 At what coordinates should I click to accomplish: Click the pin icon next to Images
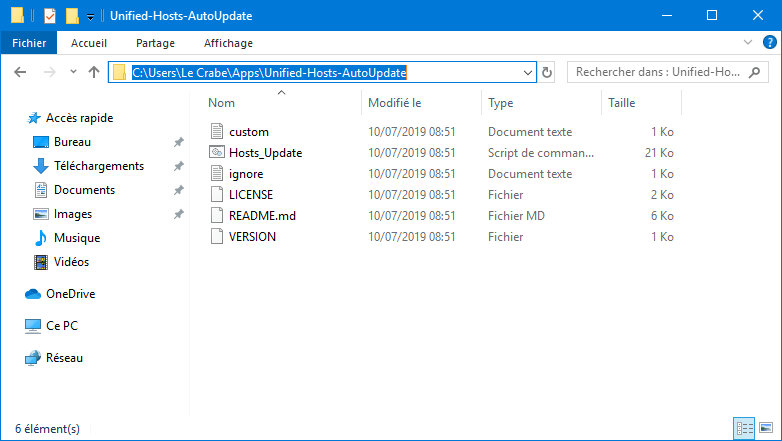coord(179,214)
